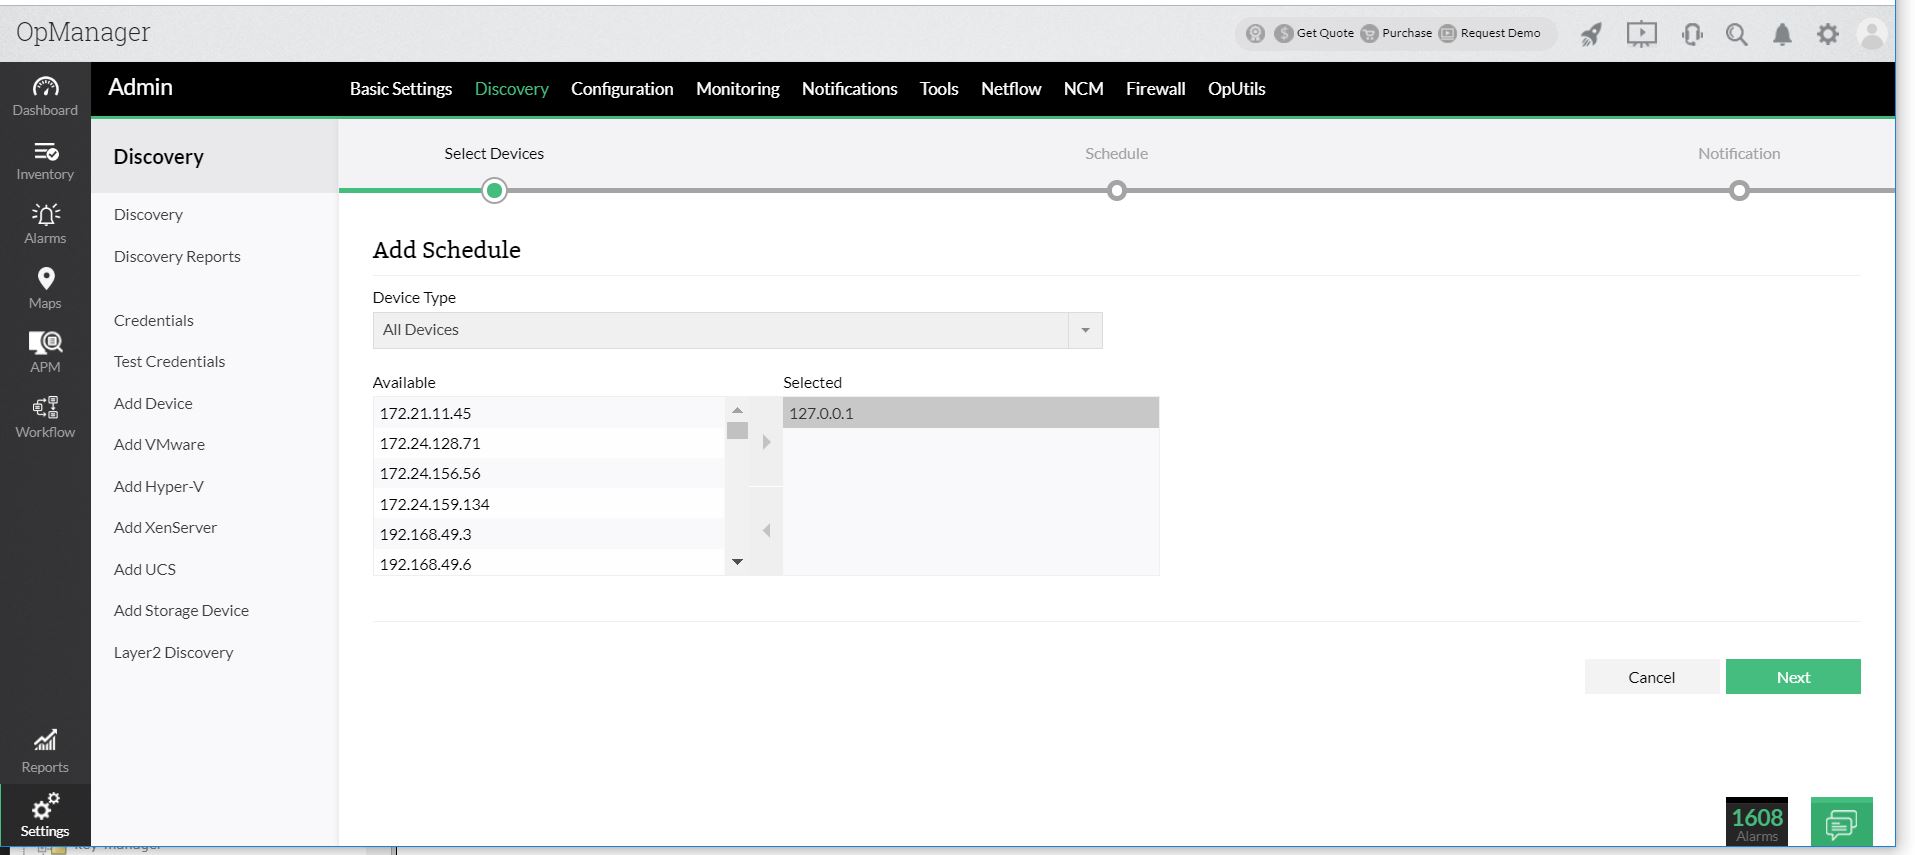Image resolution: width=1915 pixels, height=855 pixels.
Task: Open the Firewall tab
Action: tap(1156, 89)
